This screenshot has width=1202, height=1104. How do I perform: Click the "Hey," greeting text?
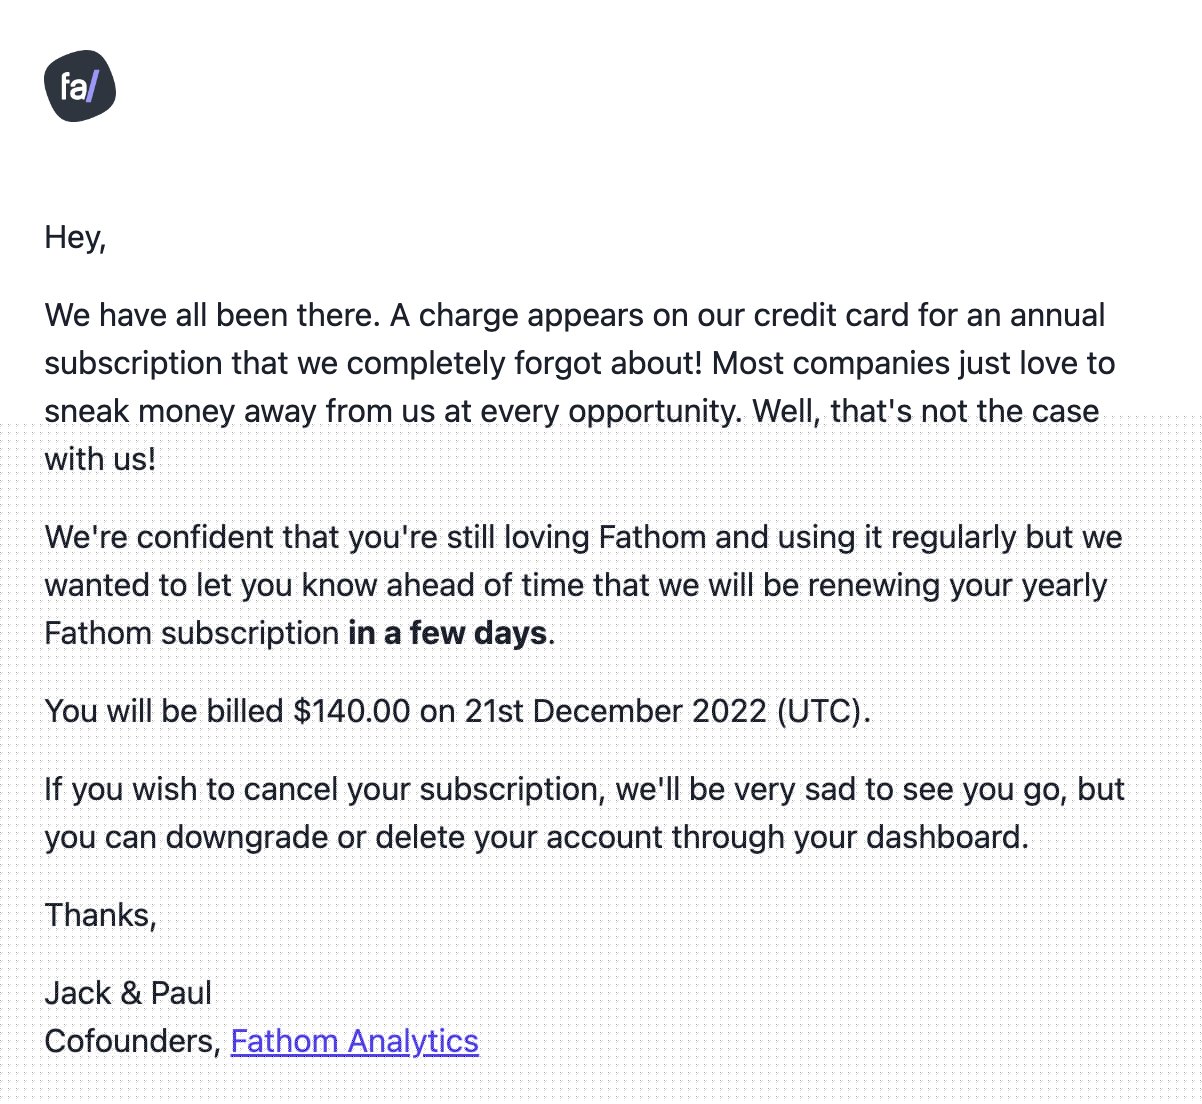click(75, 237)
